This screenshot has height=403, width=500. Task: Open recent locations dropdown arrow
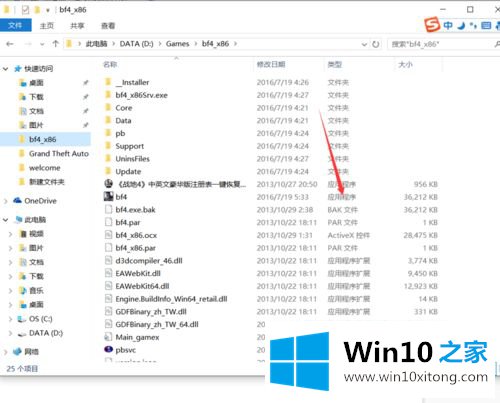42,44
